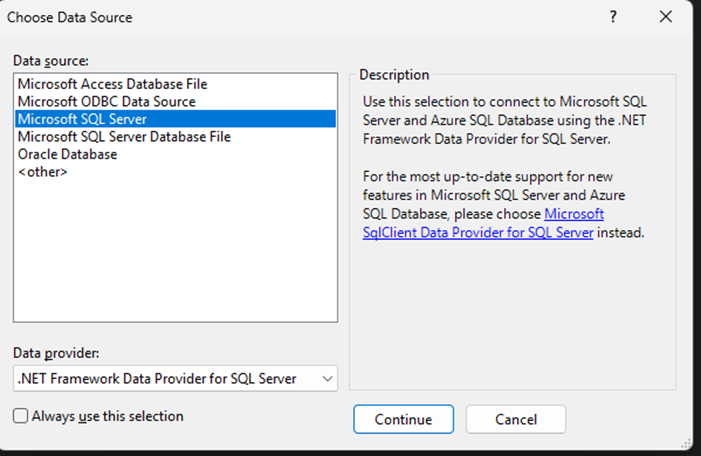Viewport: 701px width, 456px height.
Task: Click the Help question mark button
Action: pos(613,17)
